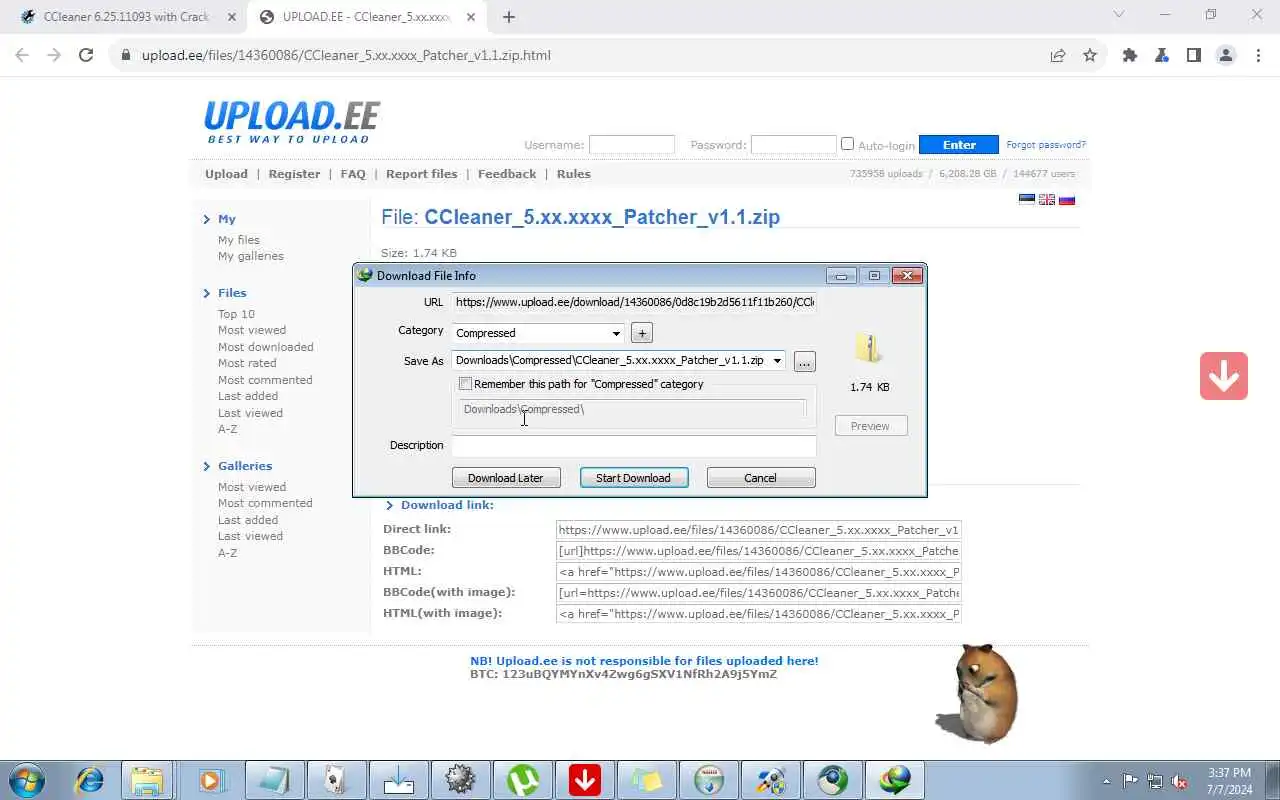Click the bookmark star icon in address bar
The width and height of the screenshot is (1280, 800).
click(x=1090, y=55)
